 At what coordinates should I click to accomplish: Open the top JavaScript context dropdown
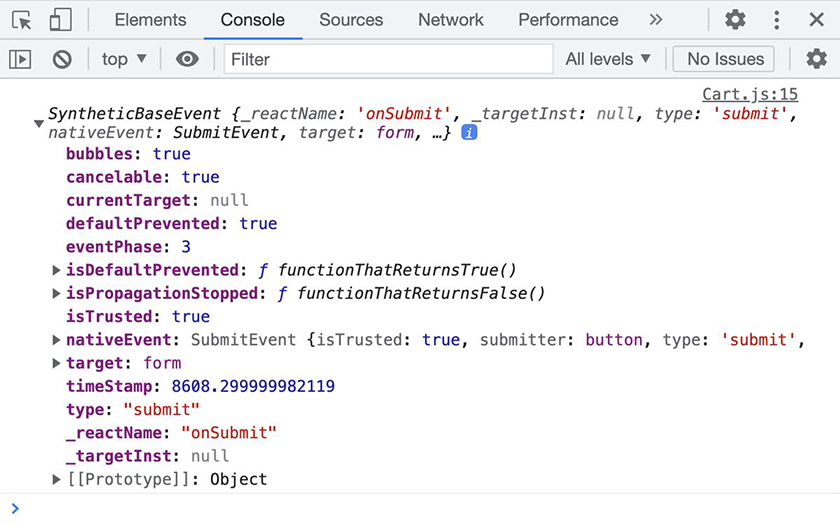pos(124,59)
